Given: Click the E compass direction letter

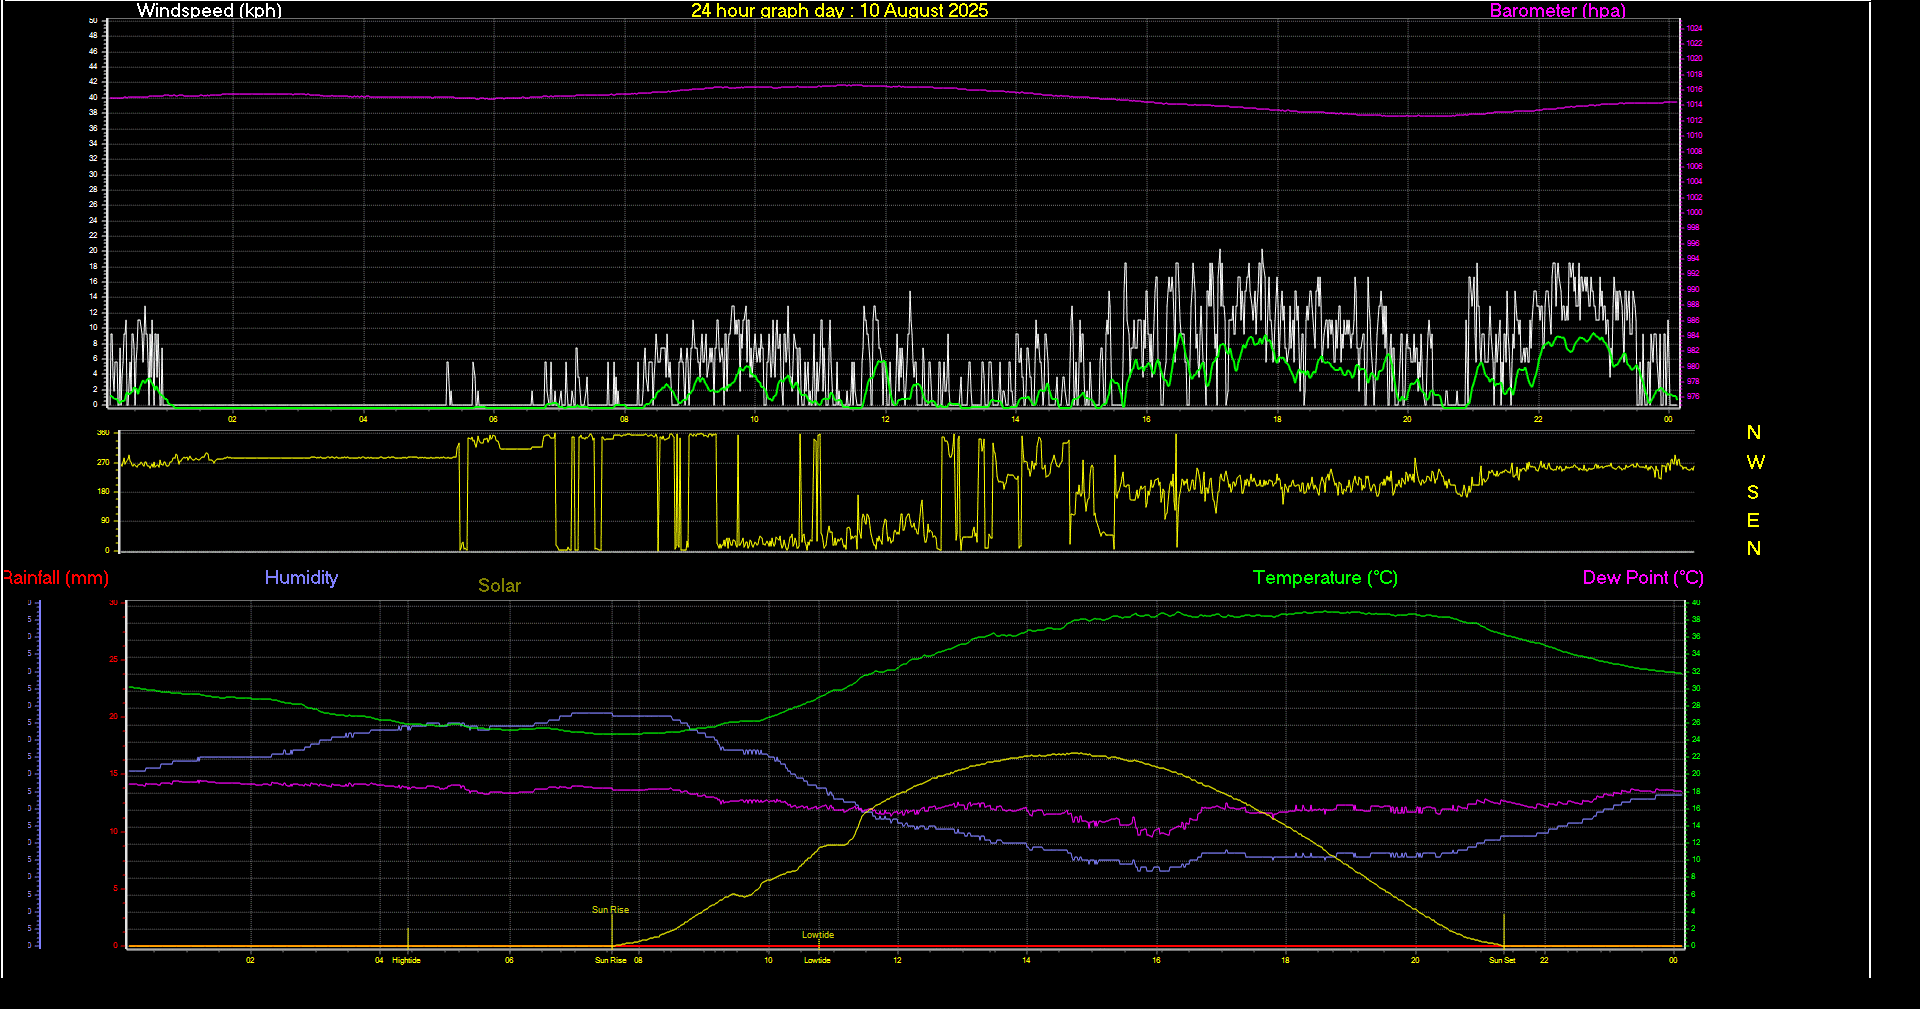Looking at the screenshot, I should coord(1753,520).
